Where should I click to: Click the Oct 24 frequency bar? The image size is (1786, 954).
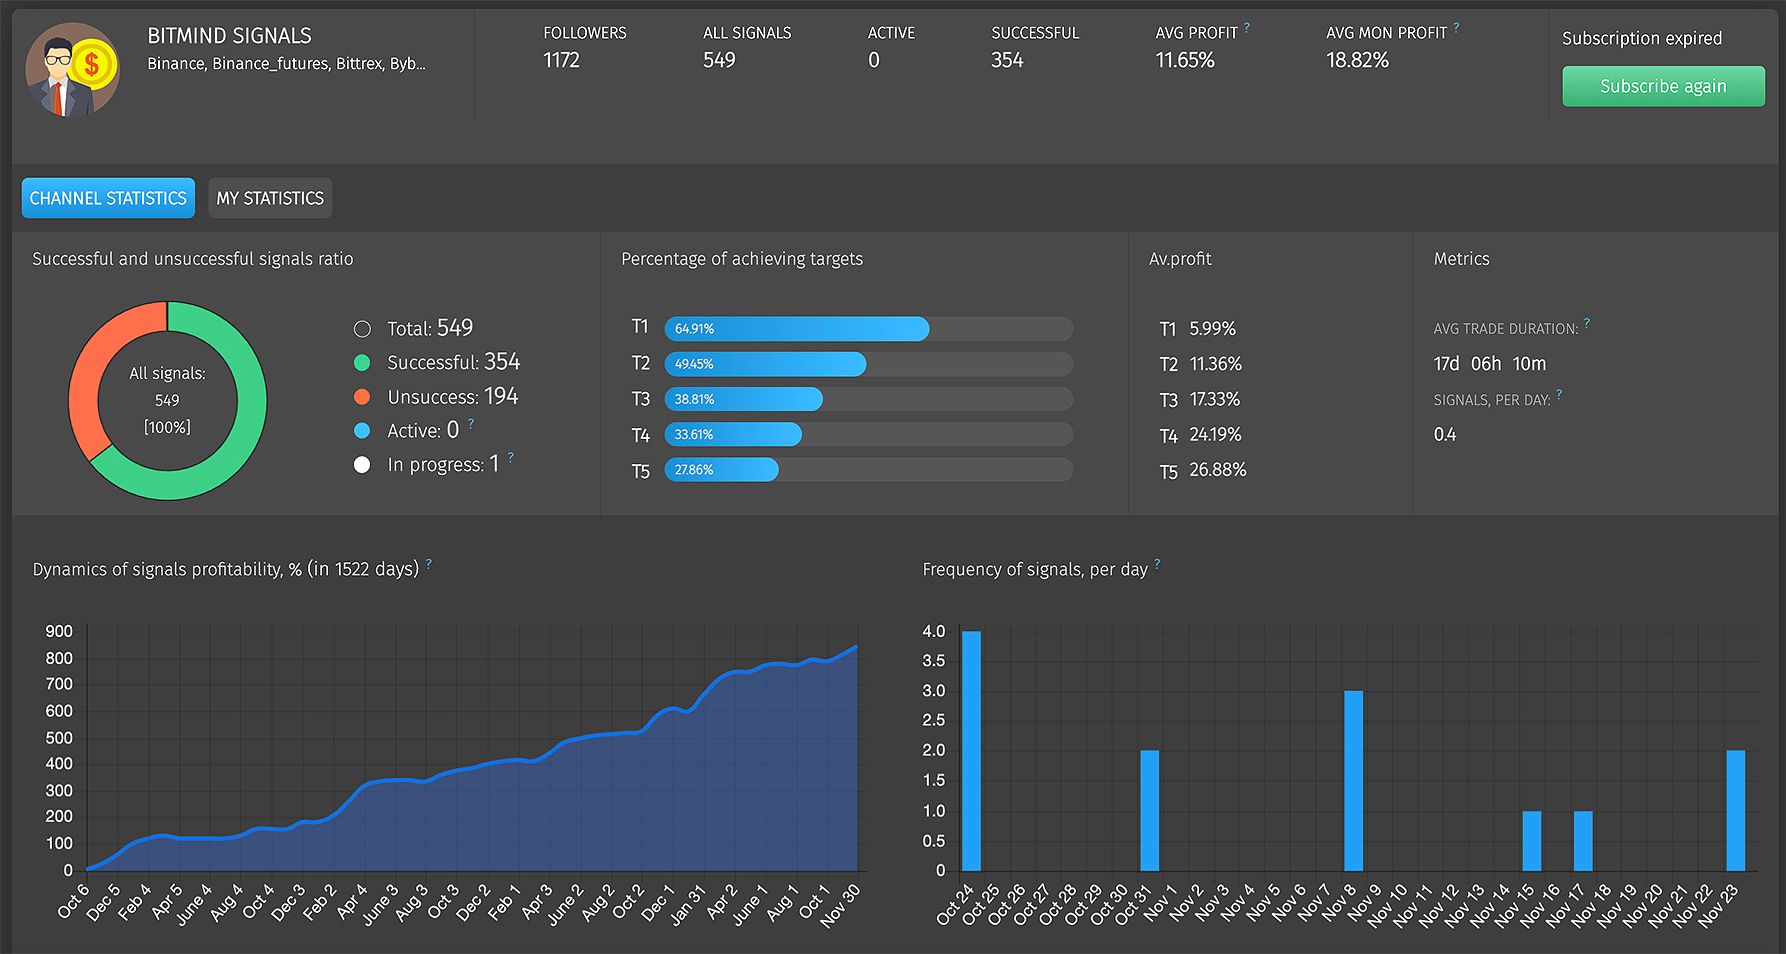pyautogui.click(x=971, y=750)
